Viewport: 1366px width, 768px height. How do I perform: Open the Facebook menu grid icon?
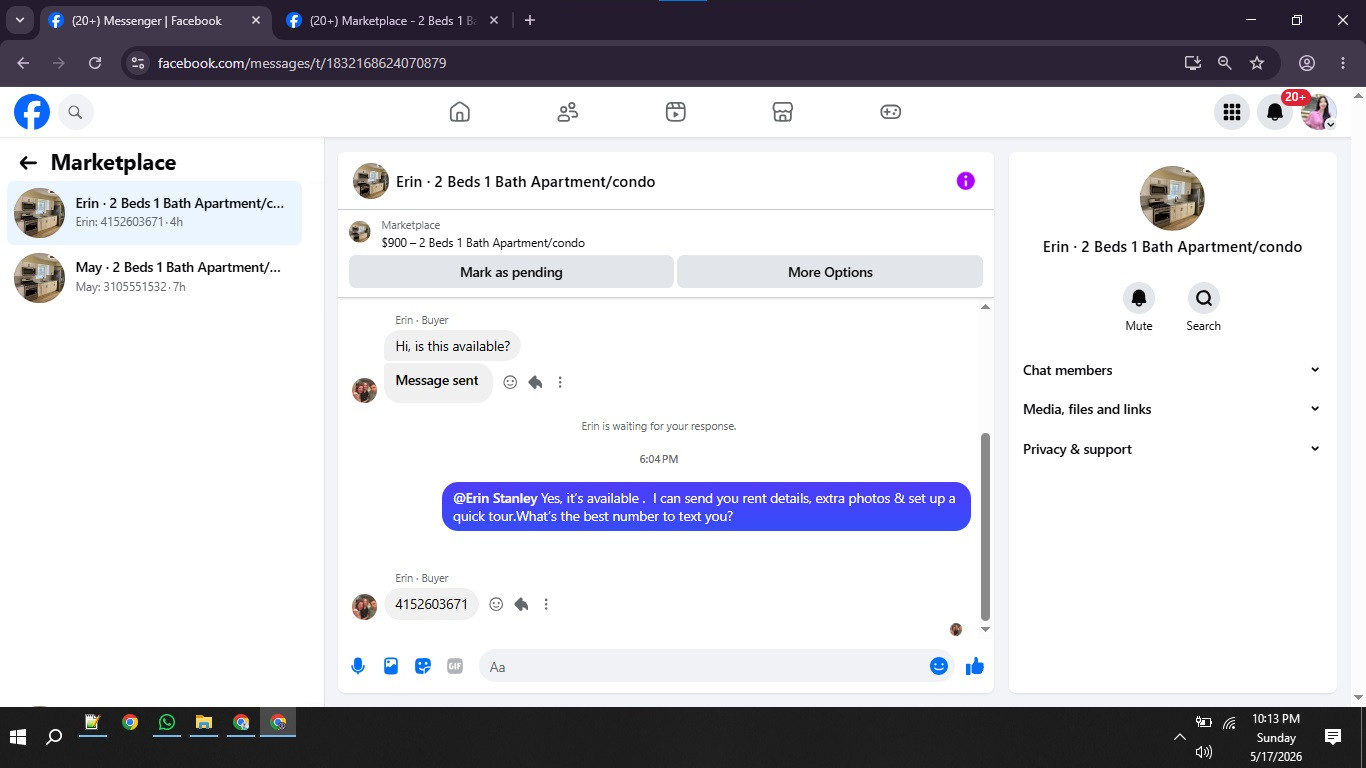coord(1232,112)
